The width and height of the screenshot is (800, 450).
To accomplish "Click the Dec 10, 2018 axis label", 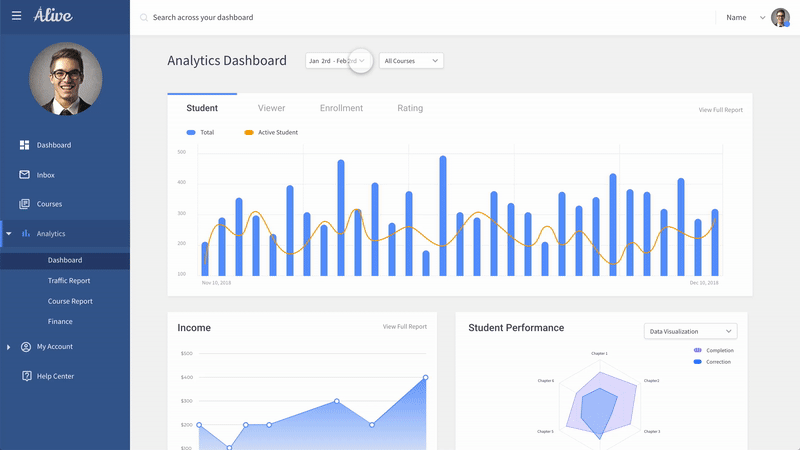I will coord(704,283).
